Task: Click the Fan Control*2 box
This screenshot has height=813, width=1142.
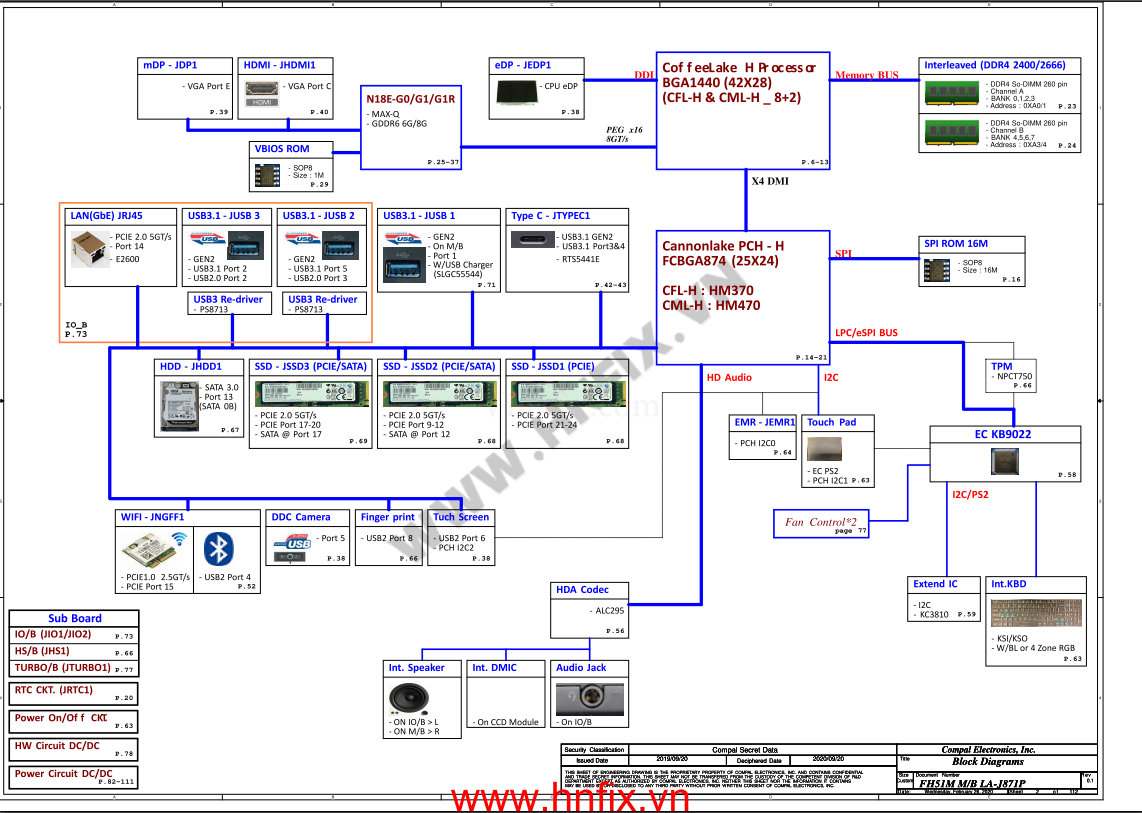Action: click(821, 523)
